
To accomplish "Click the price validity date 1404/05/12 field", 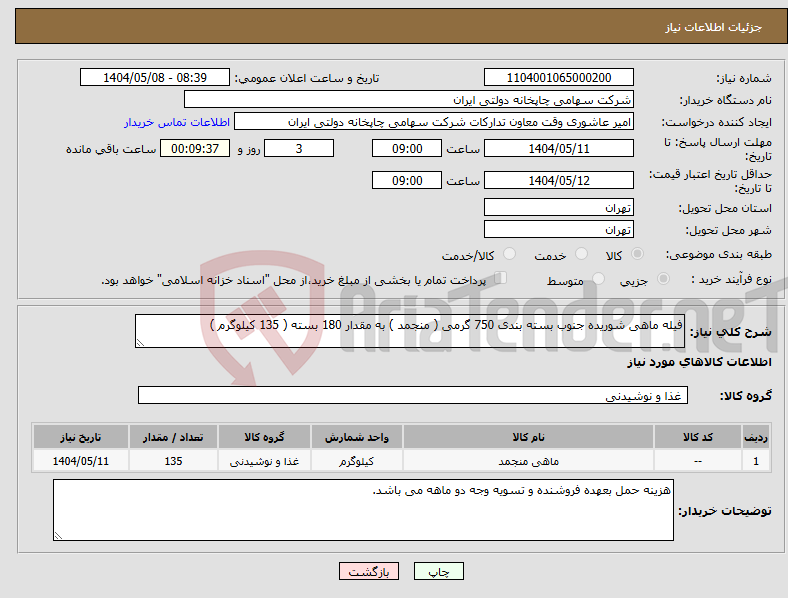I will (558, 180).
